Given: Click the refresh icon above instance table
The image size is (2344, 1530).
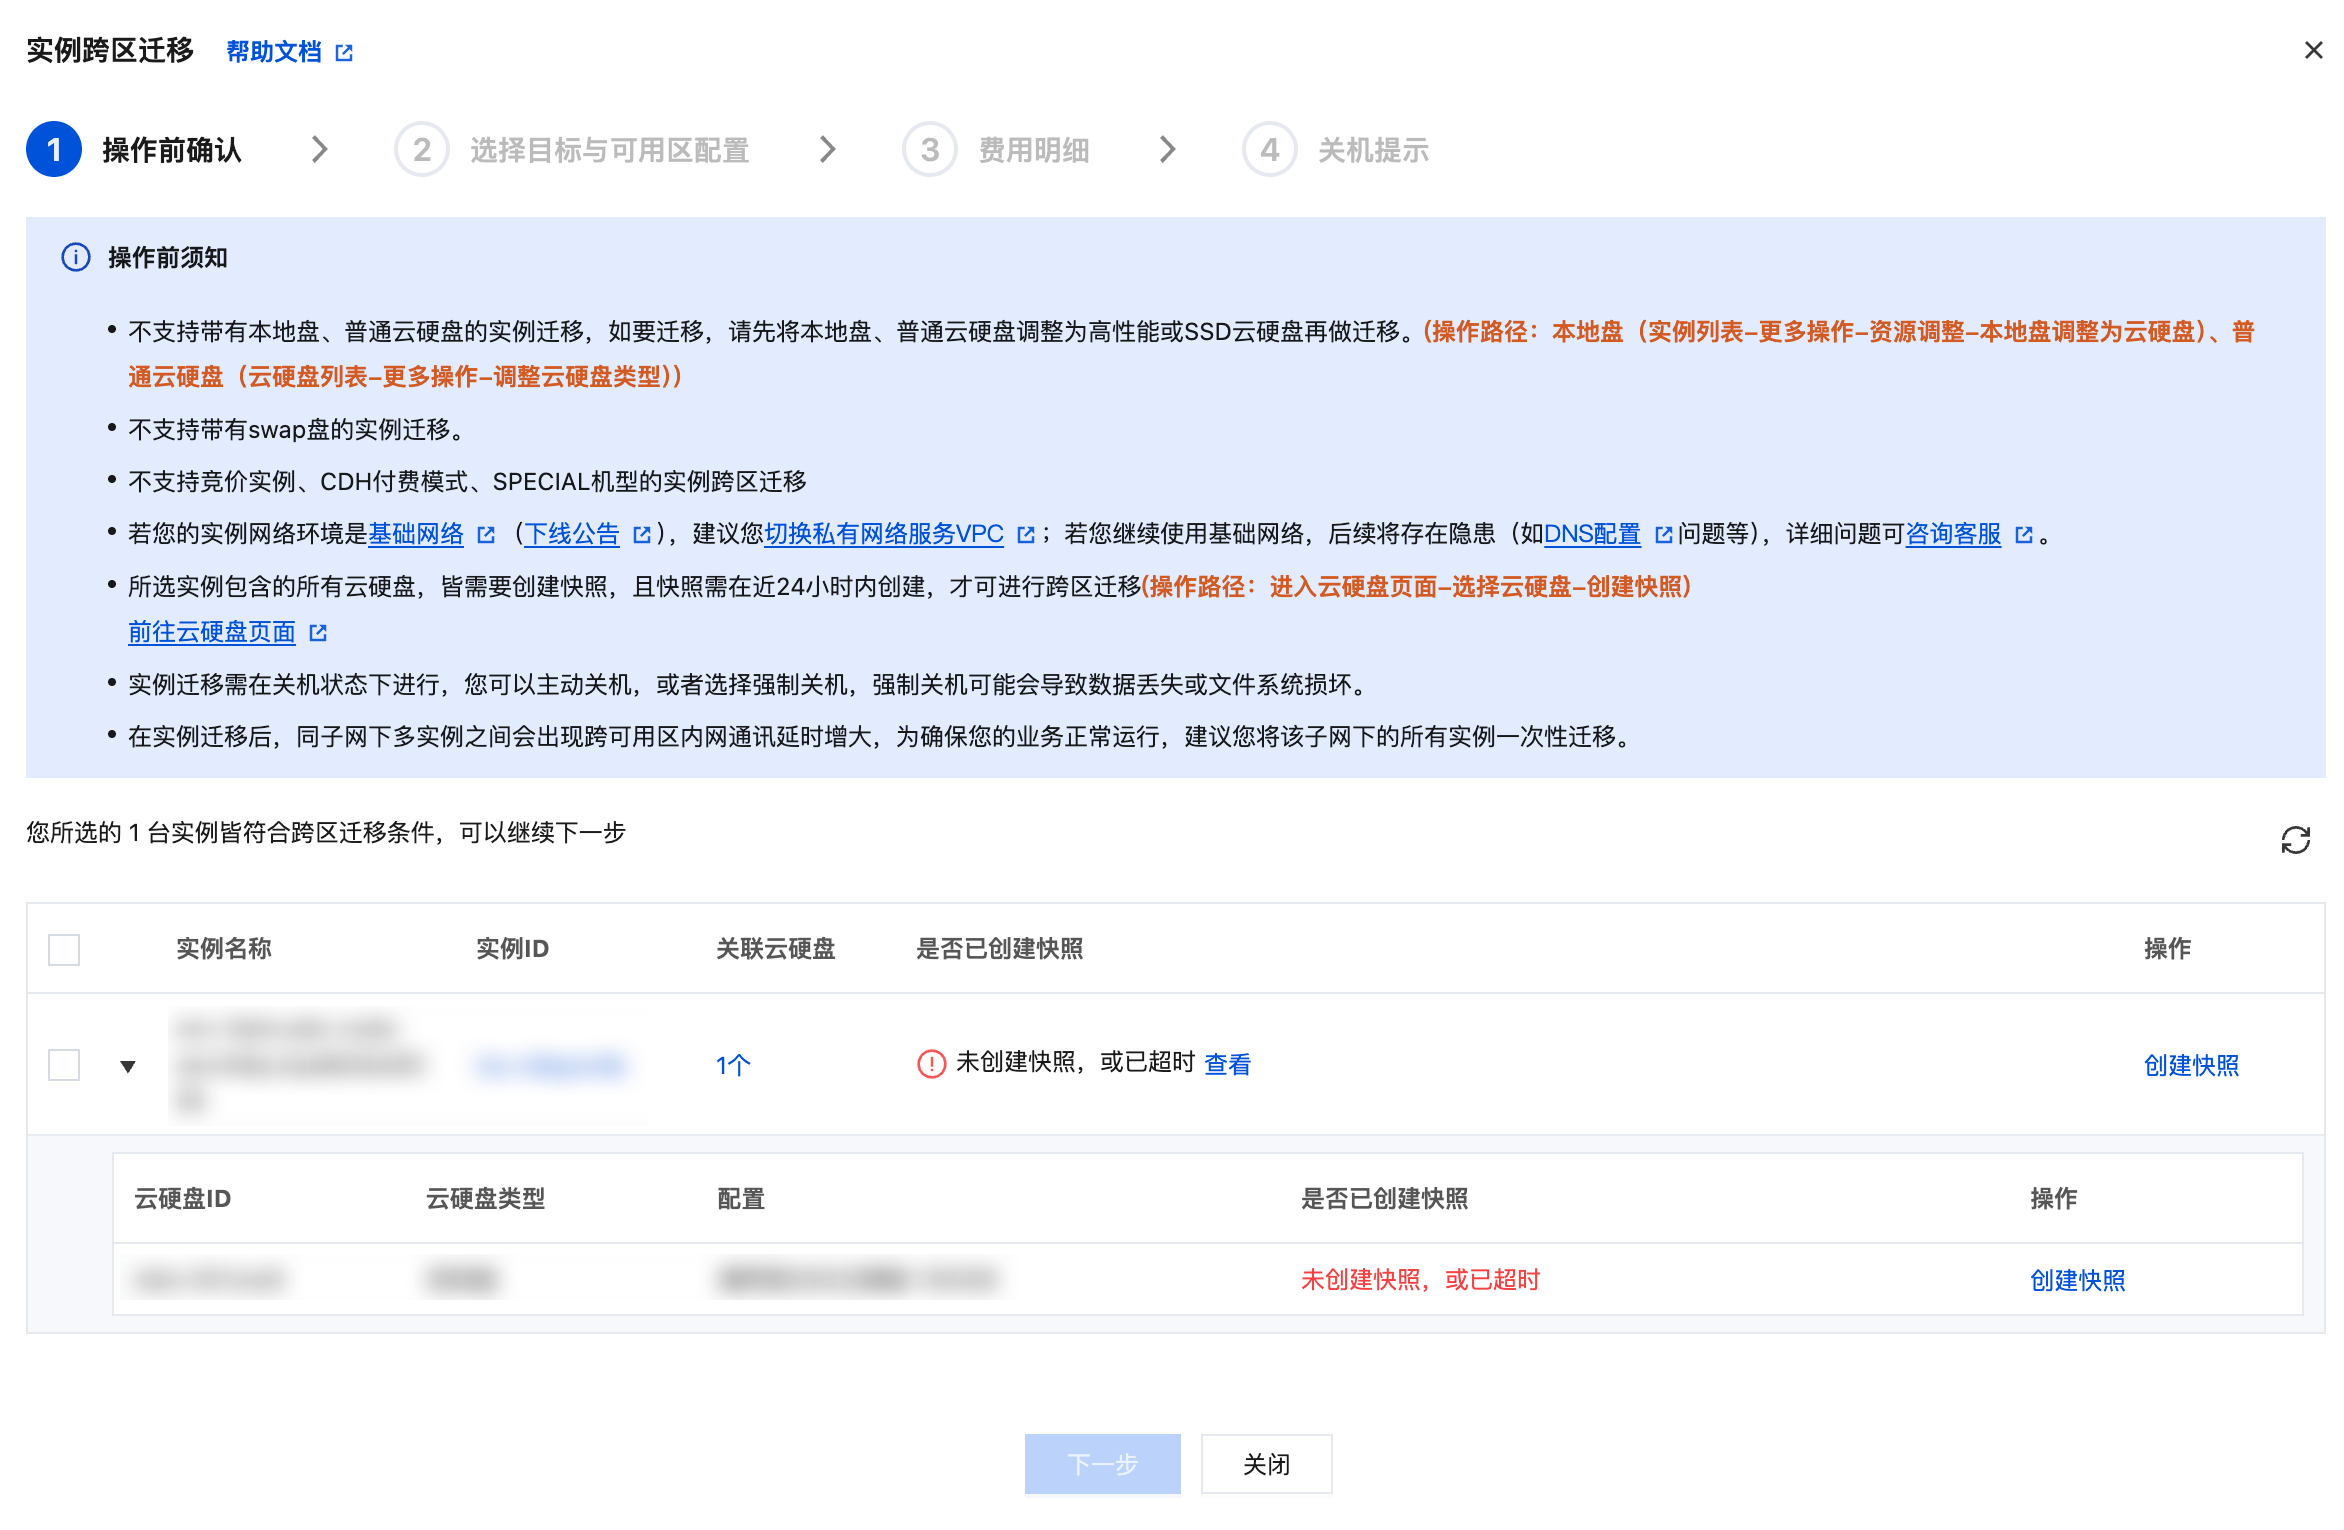Looking at the screenshot, I should pyautogui.click(x=2295, y=840).
